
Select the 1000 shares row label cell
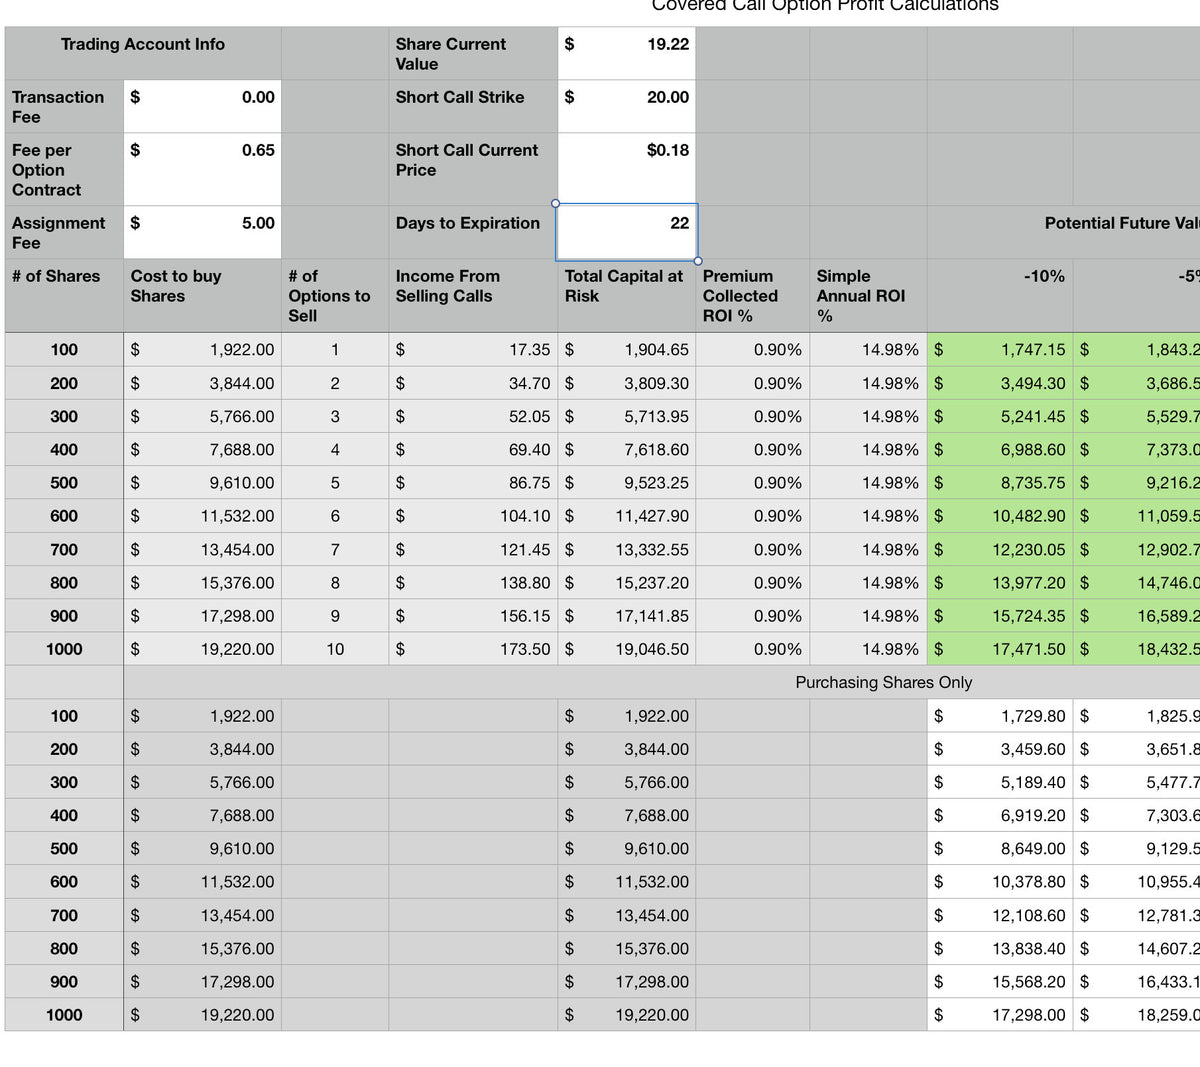(x=63, y=649)
